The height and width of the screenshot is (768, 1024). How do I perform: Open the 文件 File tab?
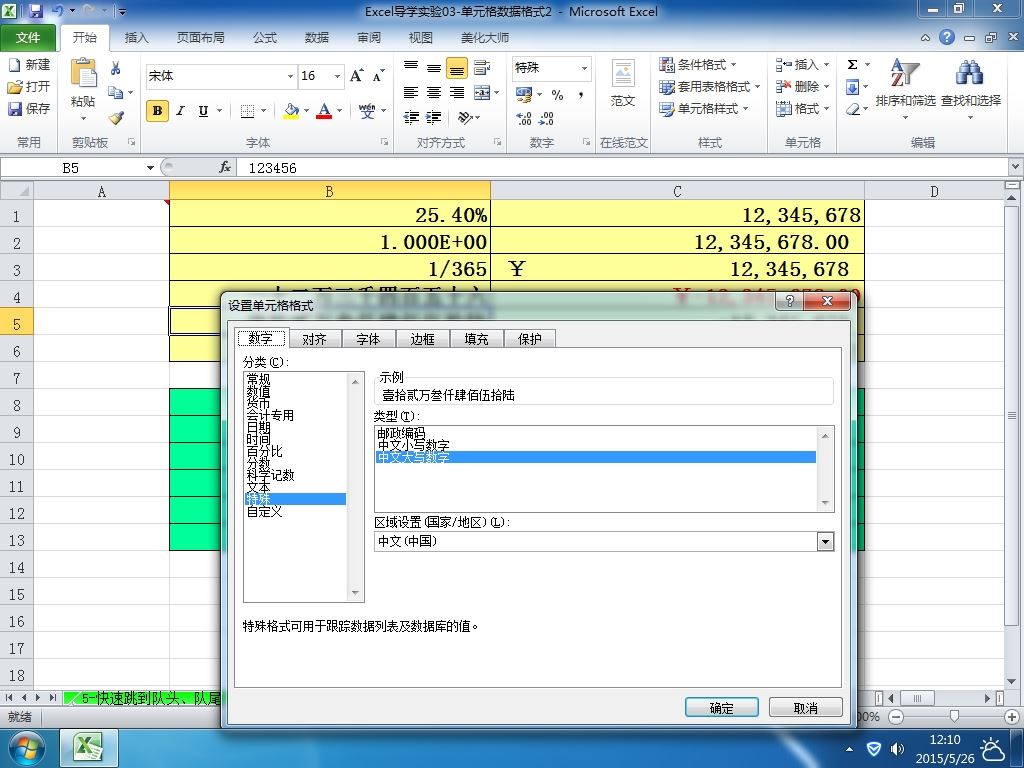pos(27,37)
